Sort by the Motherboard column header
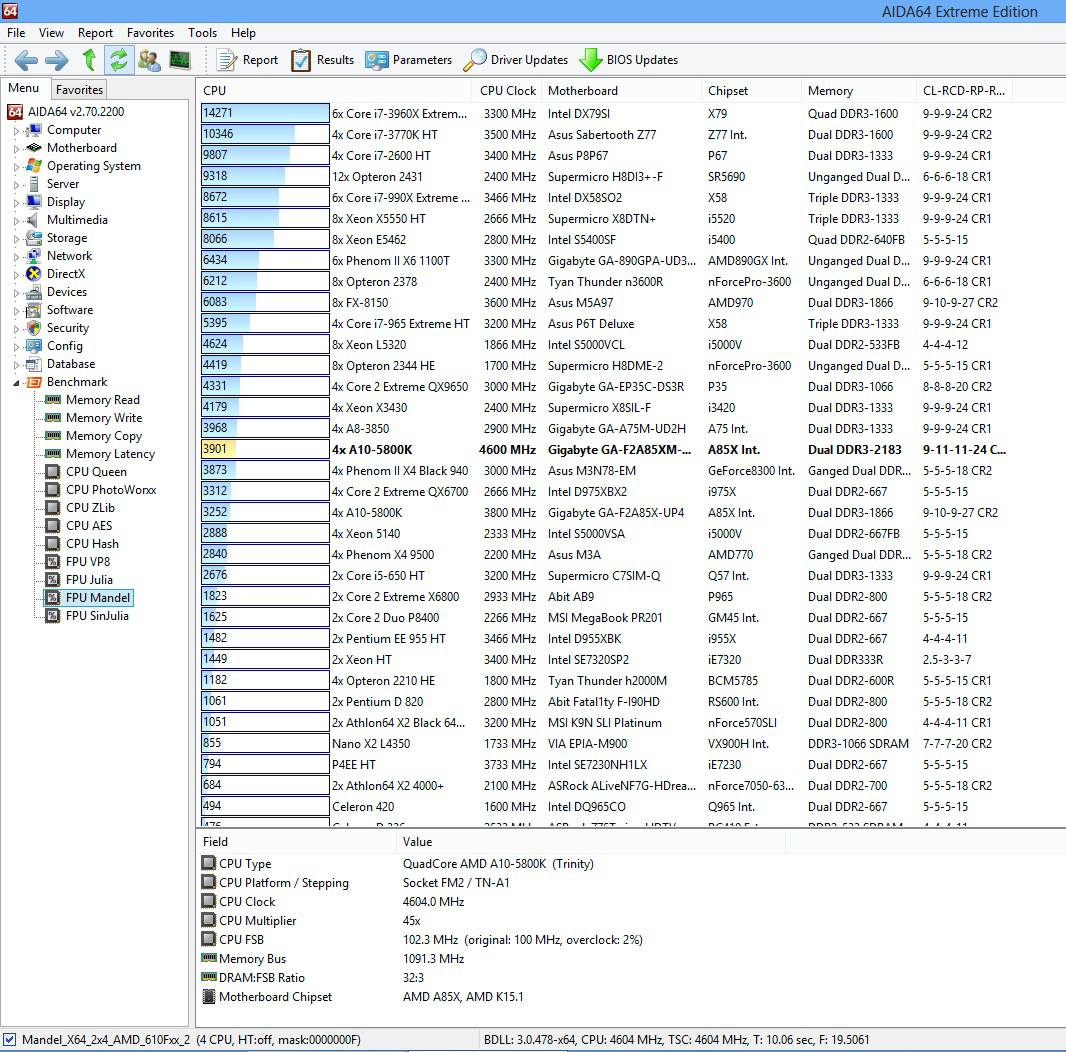 [x=622, y=90]
